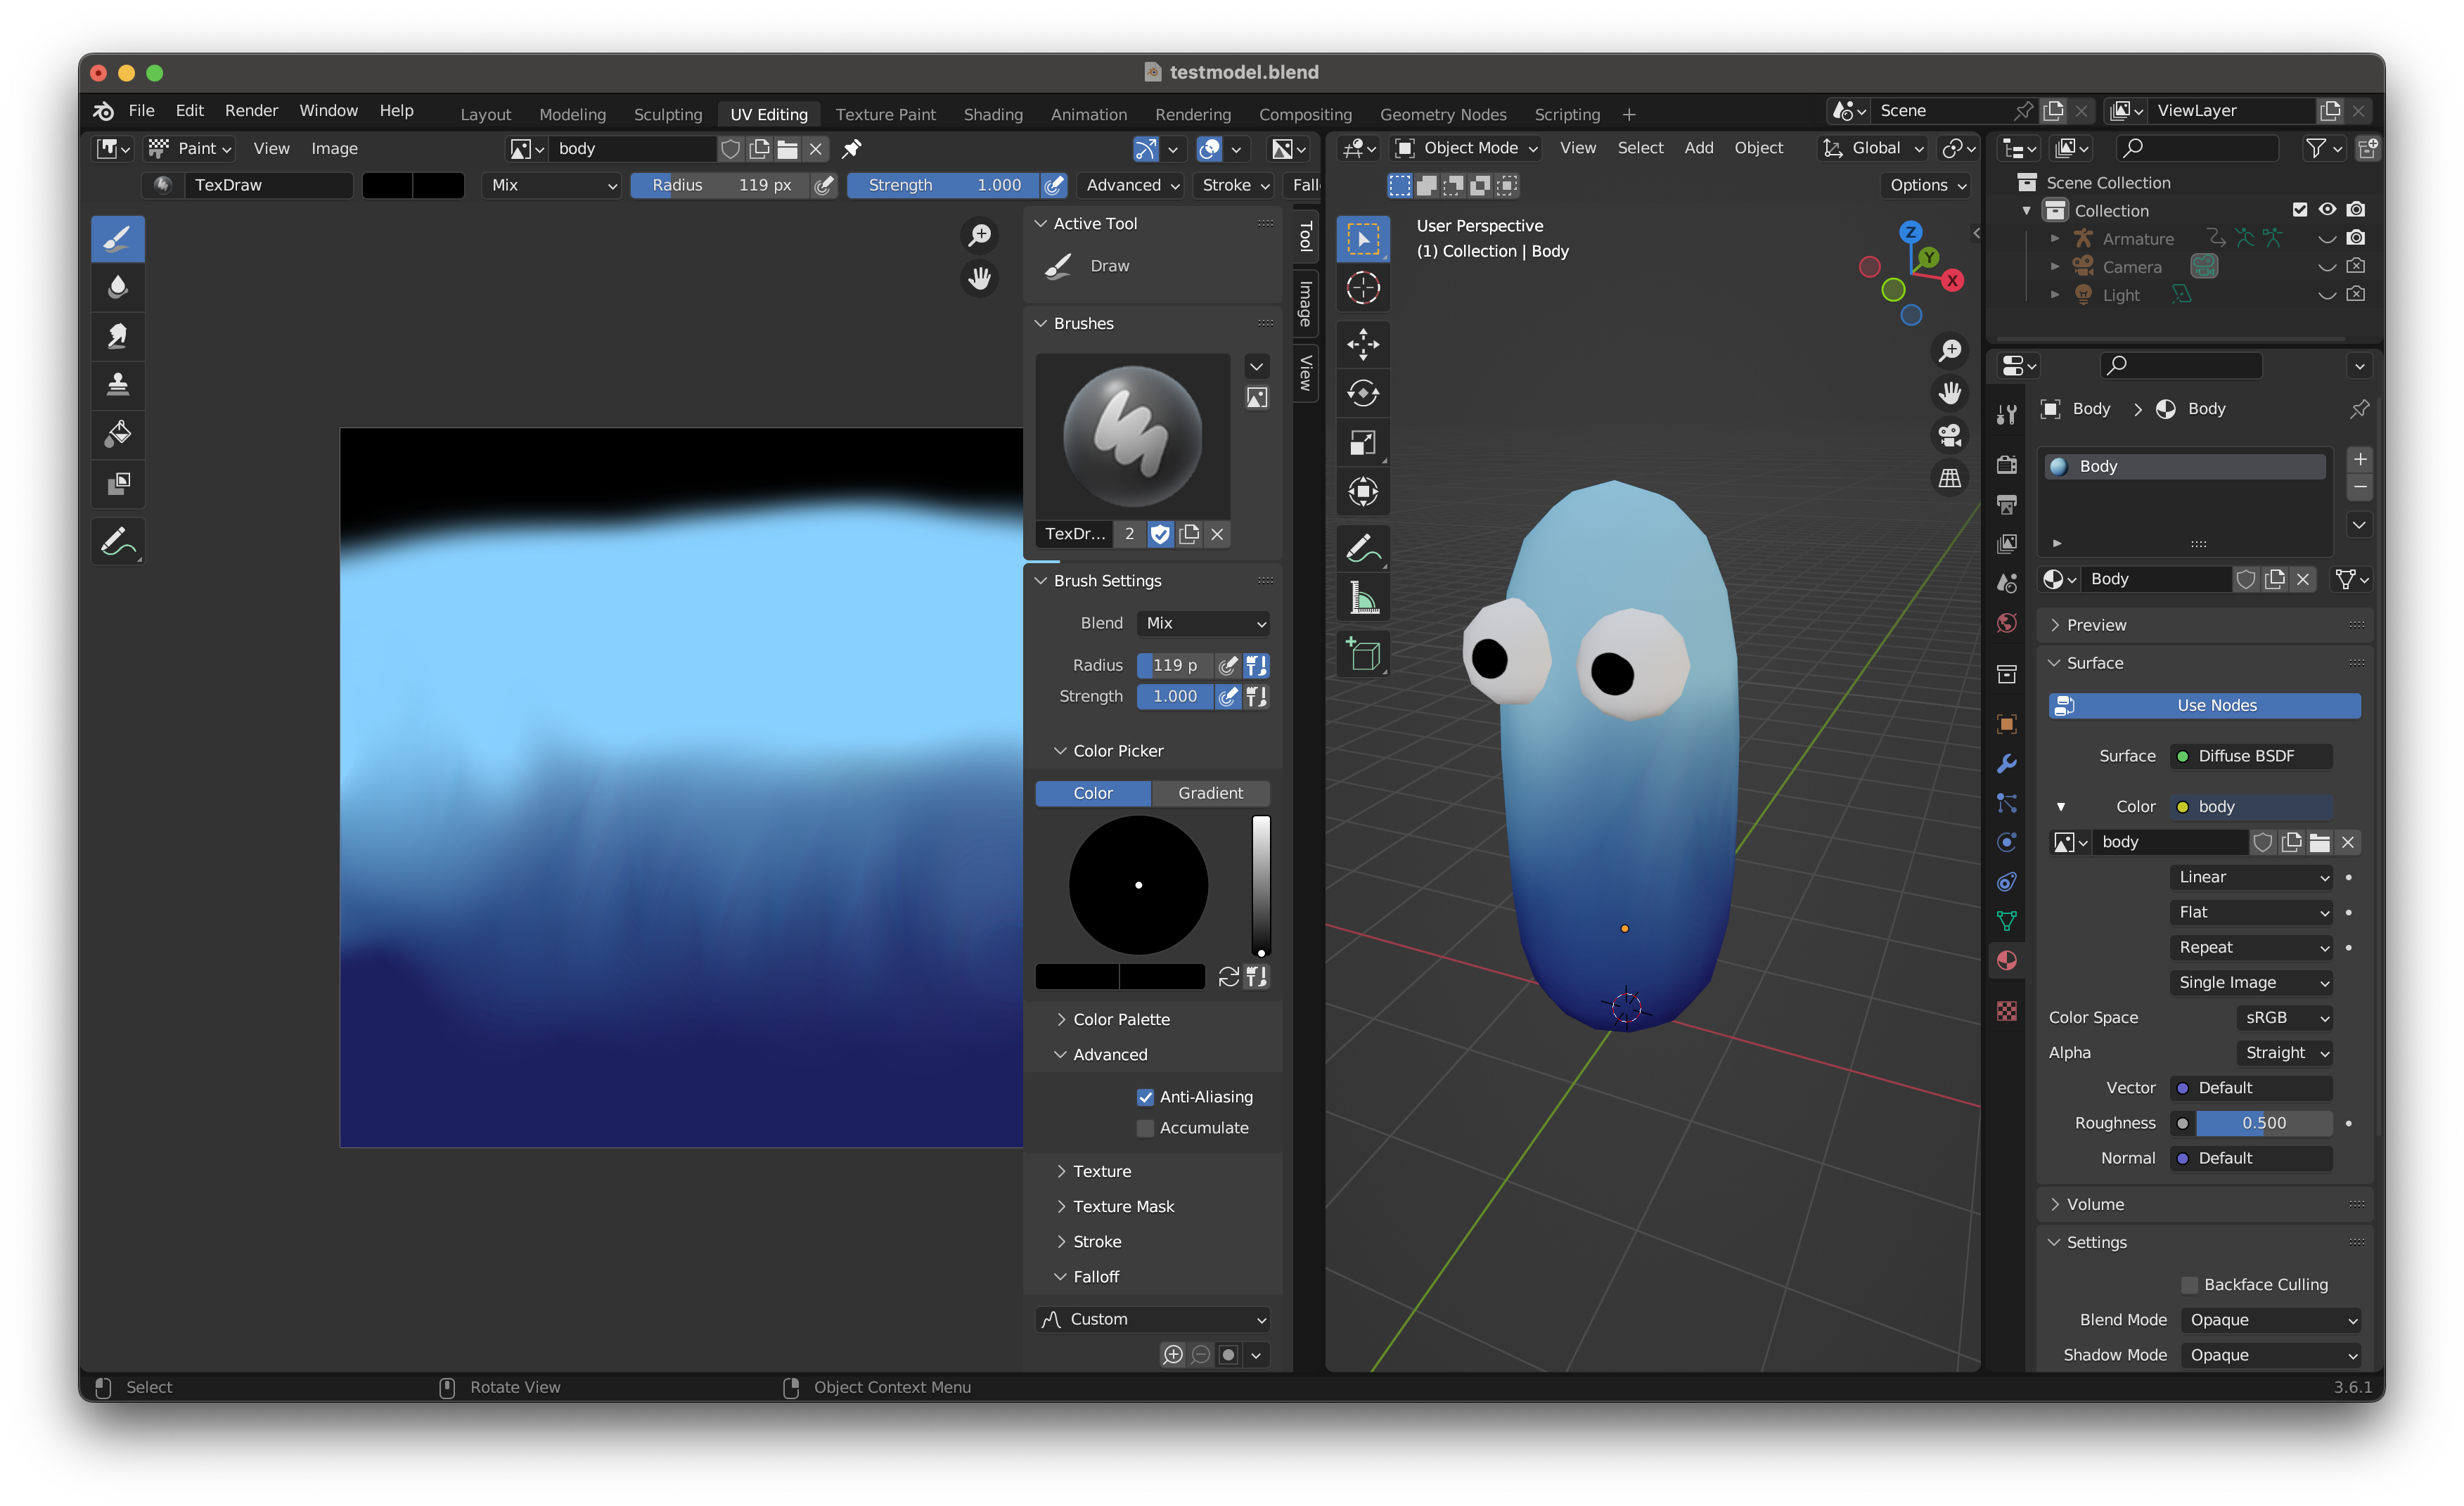
Task: Open Texture properties checker tab
Action: click(x=2006, y=1010)
